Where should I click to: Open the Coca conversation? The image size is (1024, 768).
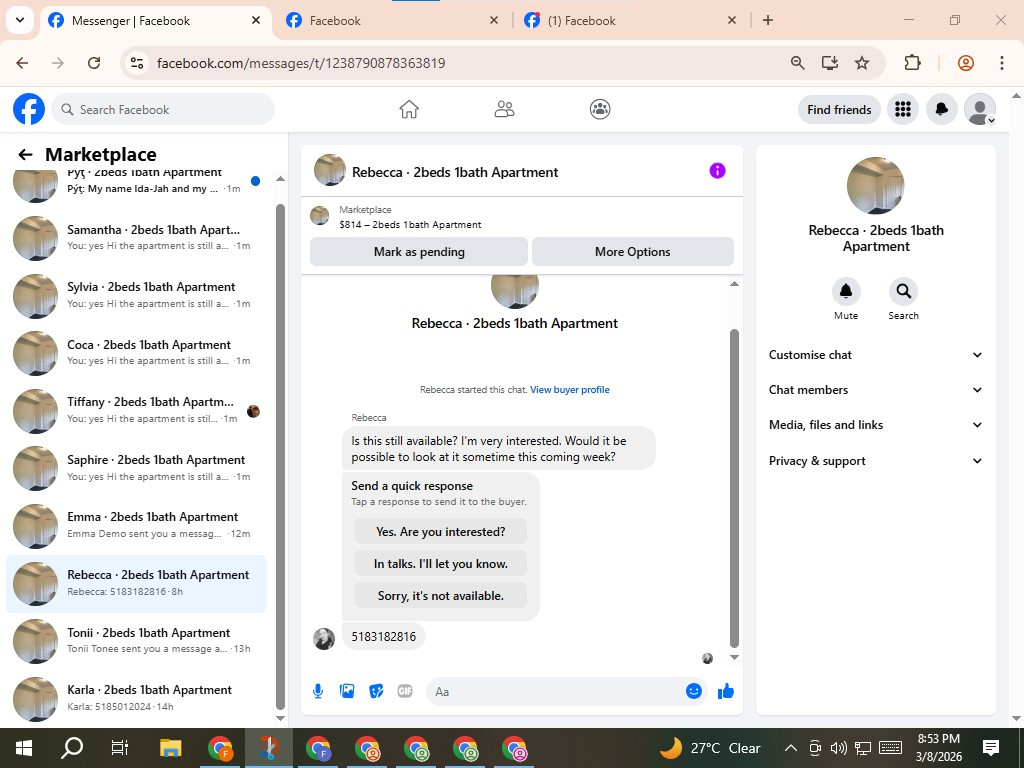click(136, 353)
